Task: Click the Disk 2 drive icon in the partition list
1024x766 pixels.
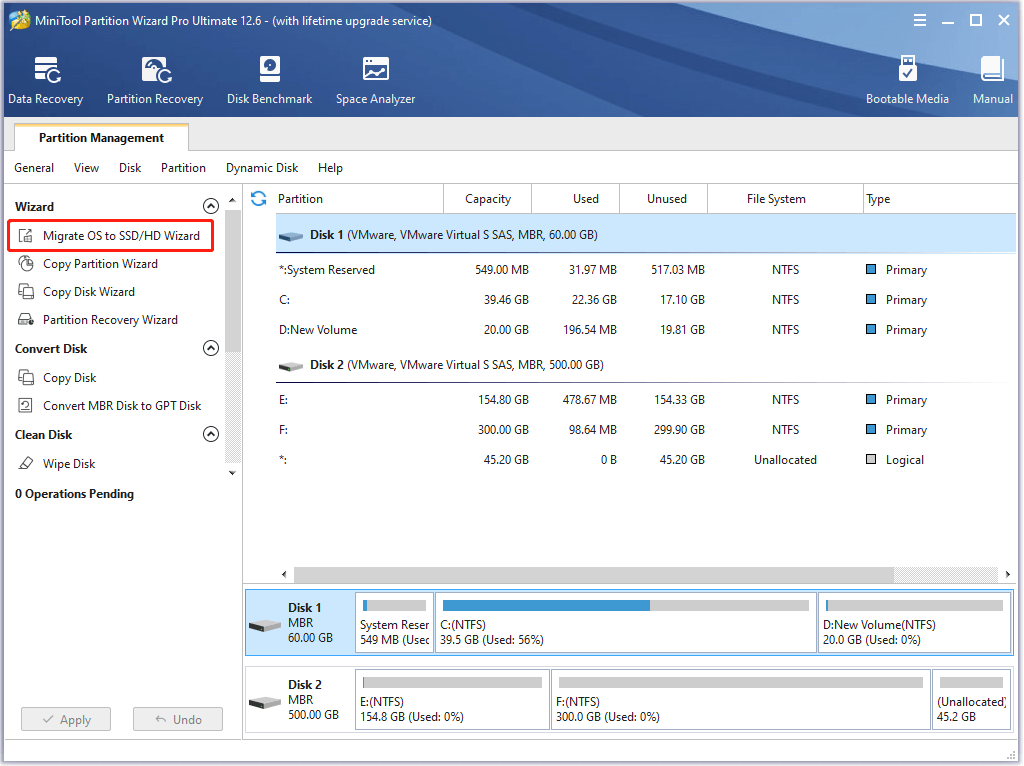Action: [291, 366]
